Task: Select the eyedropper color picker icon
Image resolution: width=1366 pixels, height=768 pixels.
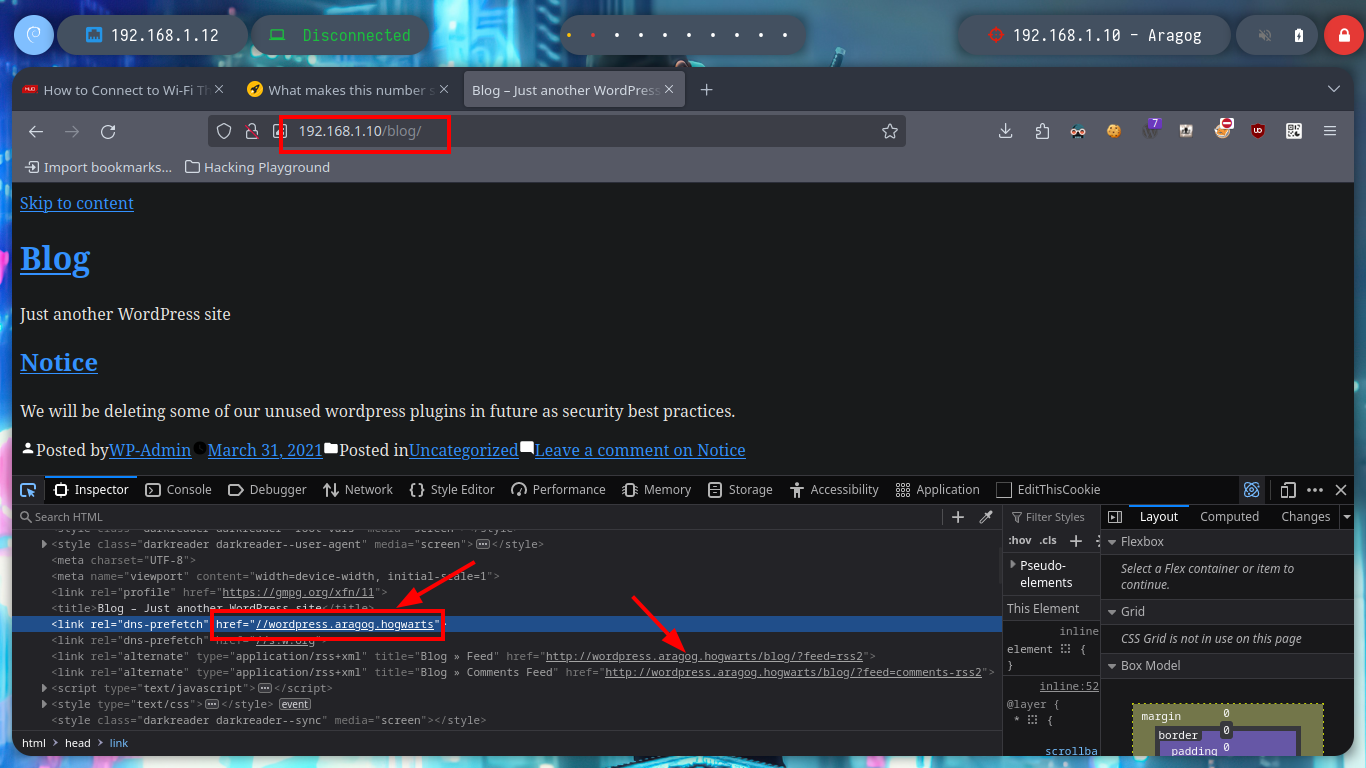Action: pyautogui.click(x=986, y=517)
